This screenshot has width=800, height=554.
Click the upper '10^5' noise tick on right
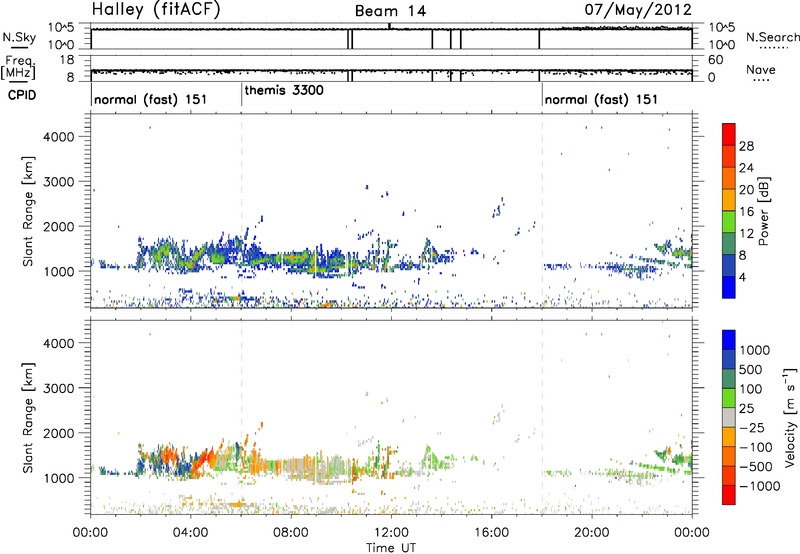coord(722,27)
